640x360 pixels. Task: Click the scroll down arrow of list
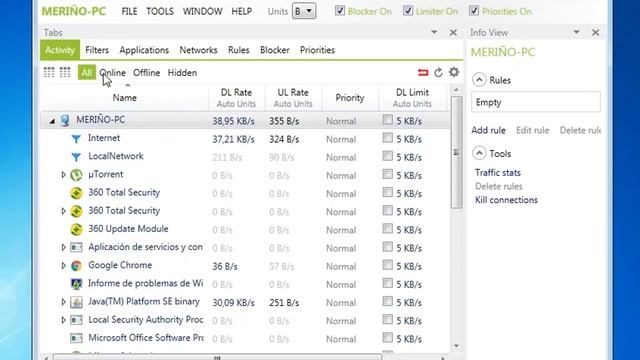click(x=456, y=346)
